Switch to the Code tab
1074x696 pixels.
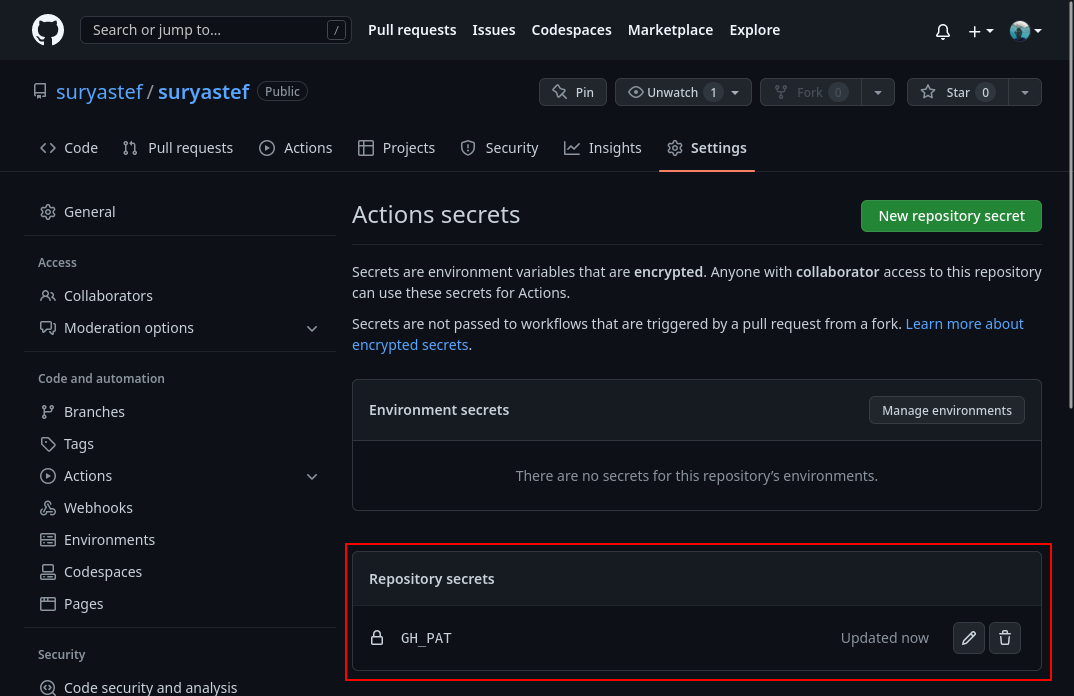[x=68, y=148]
